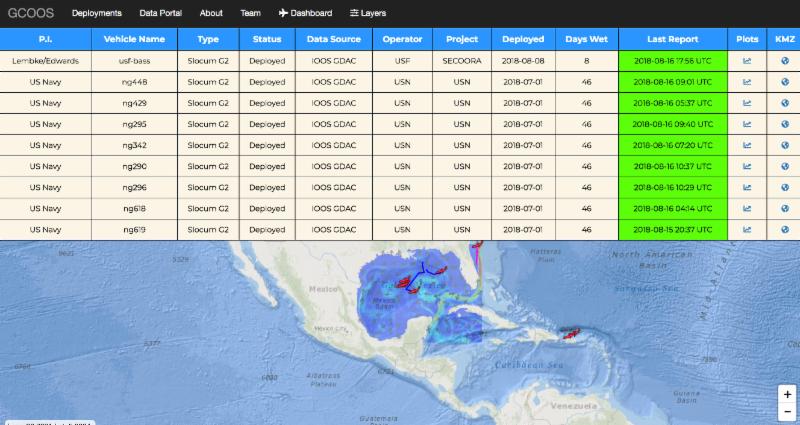Open the Dashboard menu item
Viewport: 800px width, 425px height.
(x=305, y=13)
